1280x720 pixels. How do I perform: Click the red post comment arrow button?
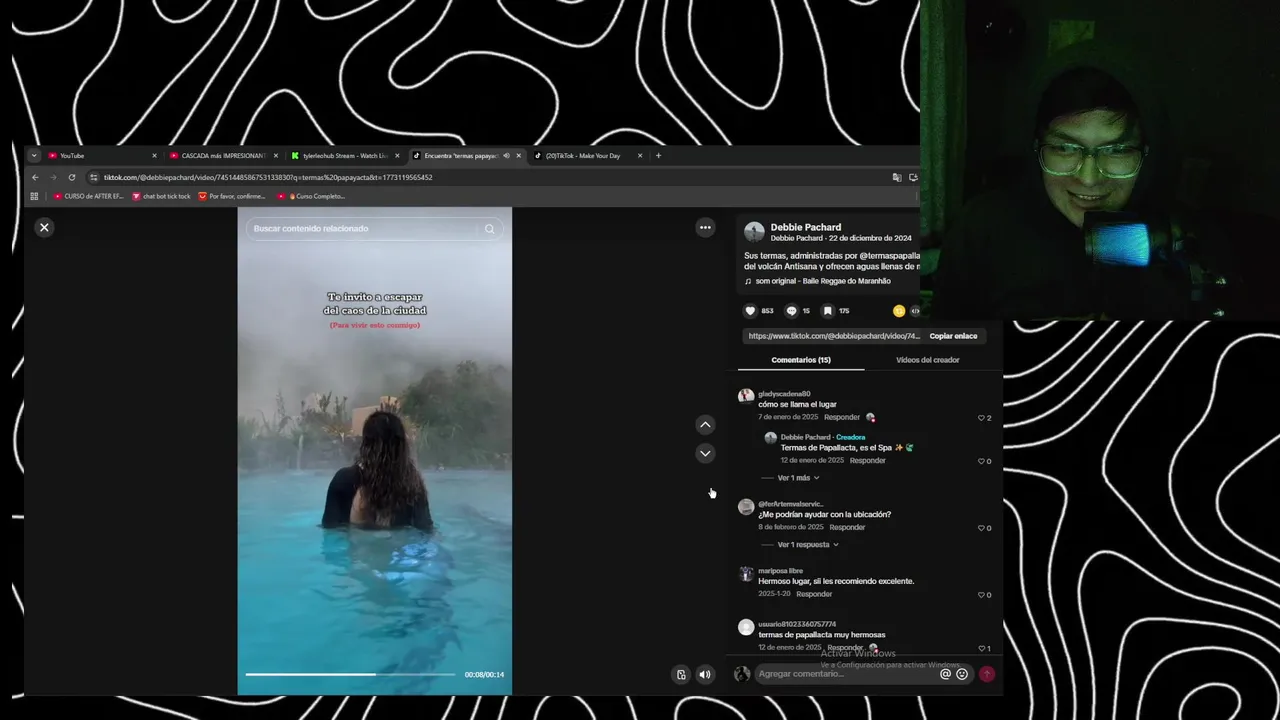[x=987, y=674]
